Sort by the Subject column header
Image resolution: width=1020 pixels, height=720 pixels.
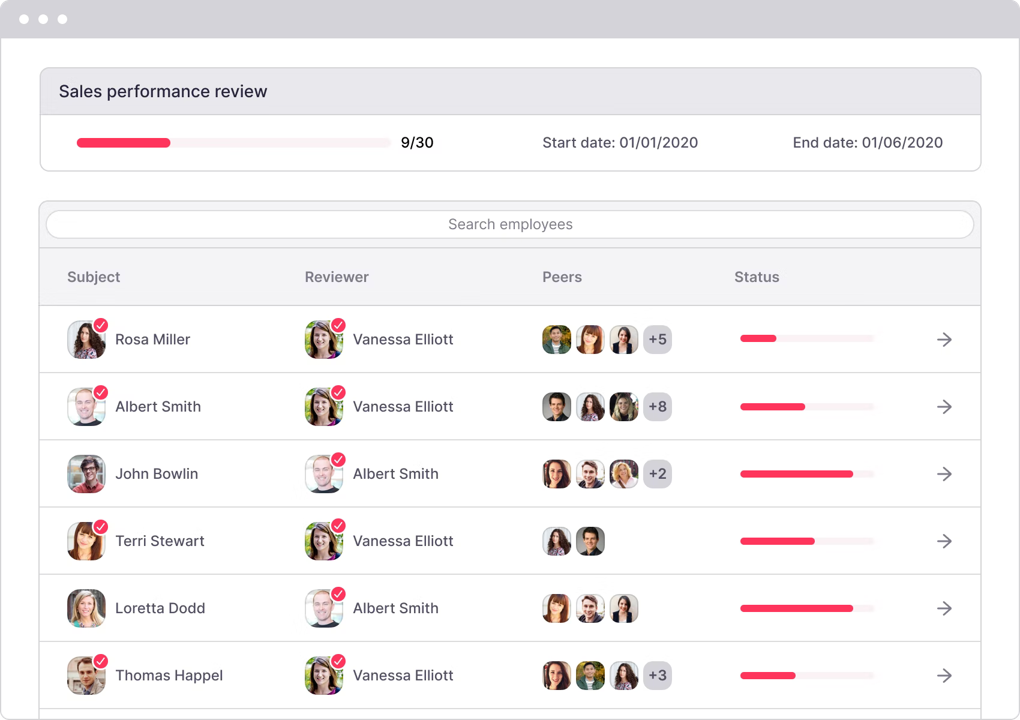[94, 277]
